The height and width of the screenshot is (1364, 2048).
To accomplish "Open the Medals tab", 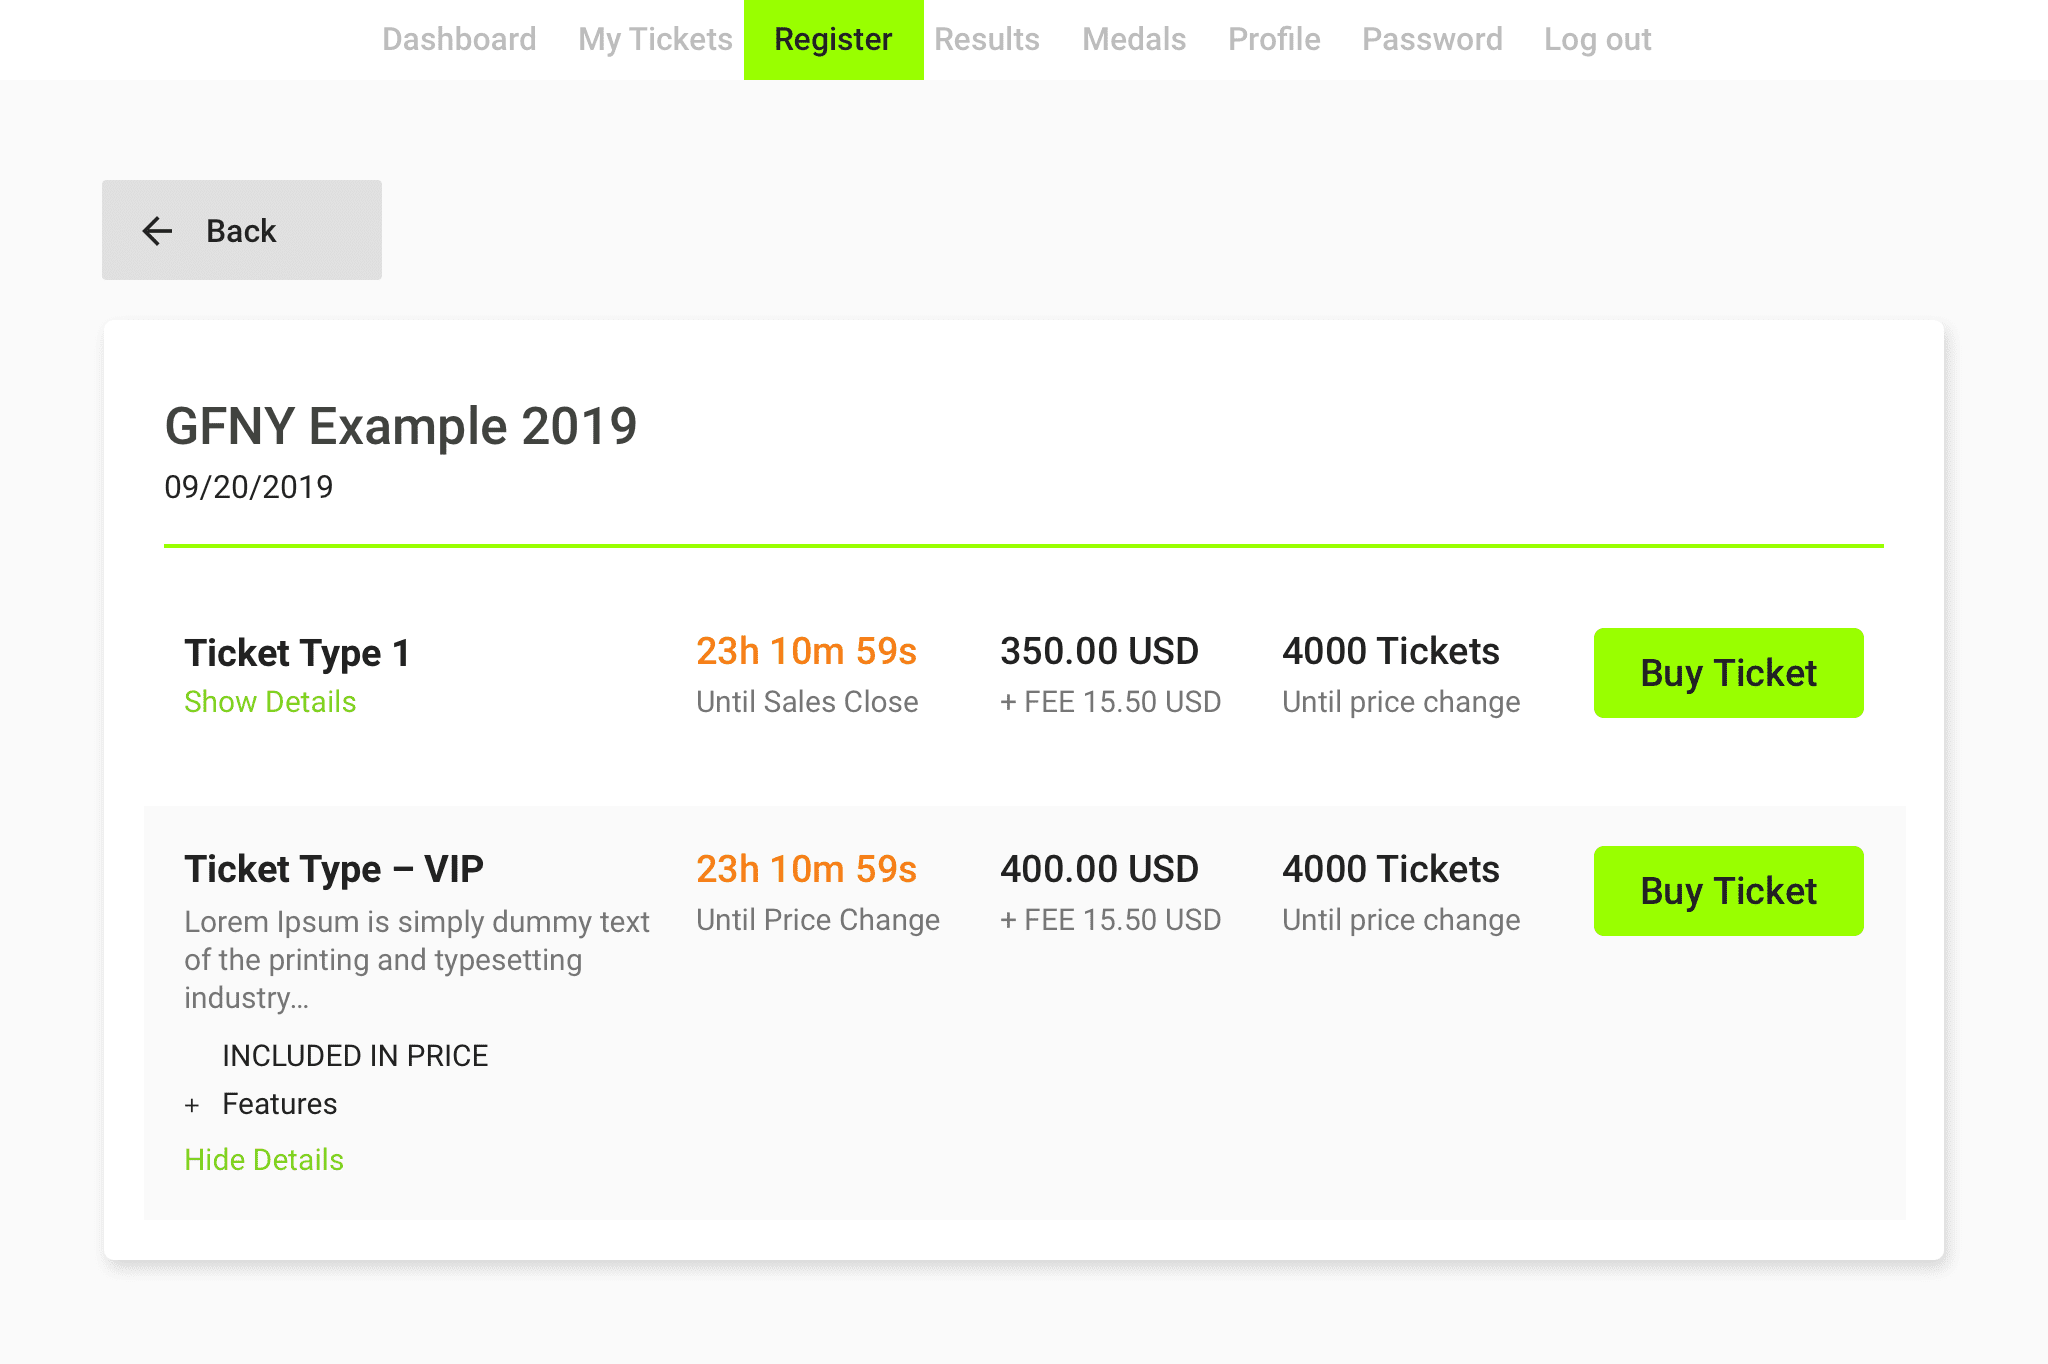I will tap(1134, 39).
